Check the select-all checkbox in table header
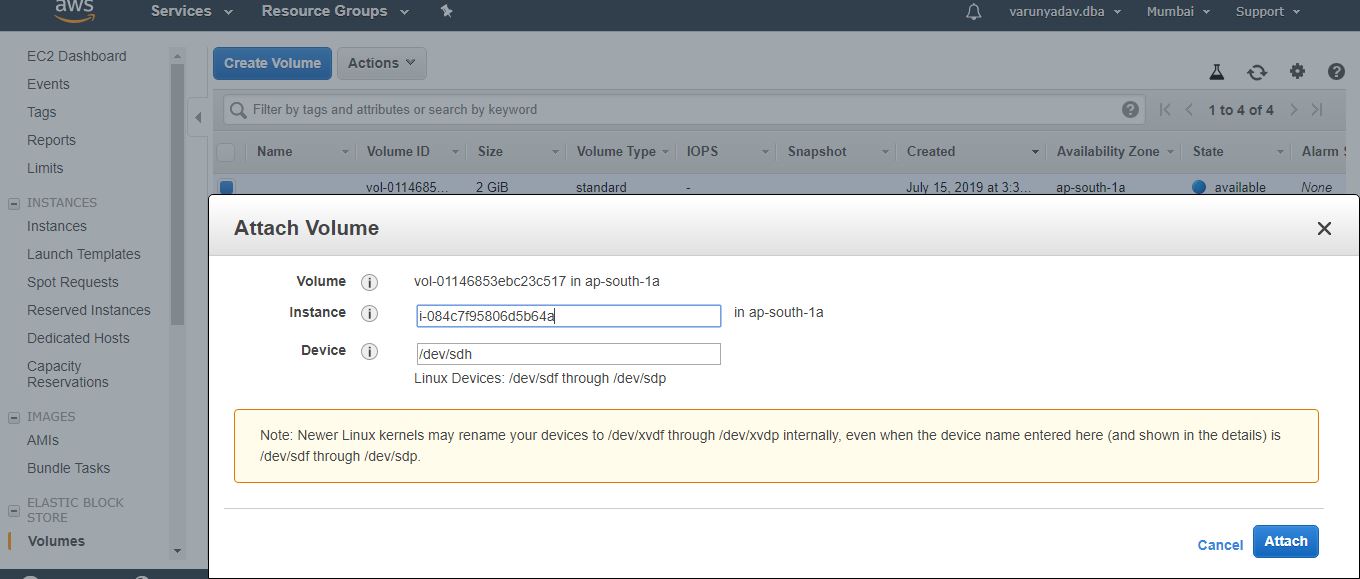The height and width of the screenshot is (579, 1360). point(225,151)
